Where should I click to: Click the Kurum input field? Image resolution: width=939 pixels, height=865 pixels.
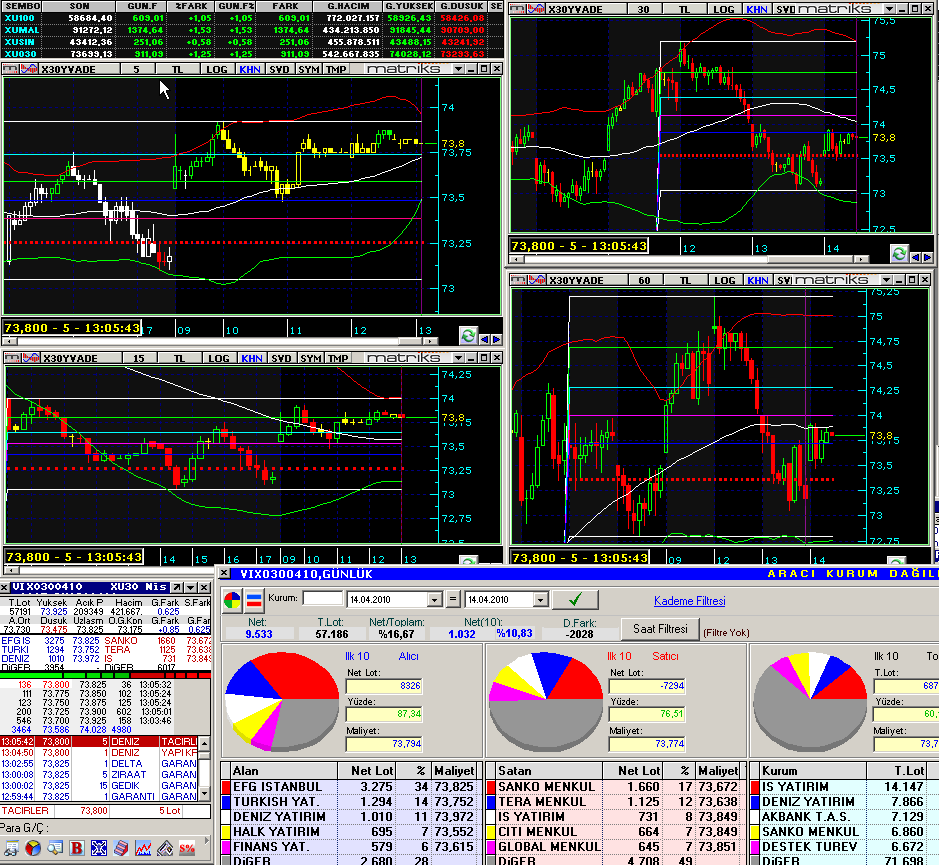click(x=323, y=599)
